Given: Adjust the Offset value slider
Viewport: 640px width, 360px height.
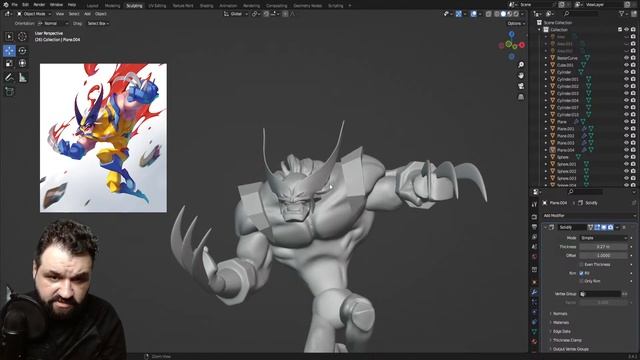Looking at the screenshot, I should [603, 256].
